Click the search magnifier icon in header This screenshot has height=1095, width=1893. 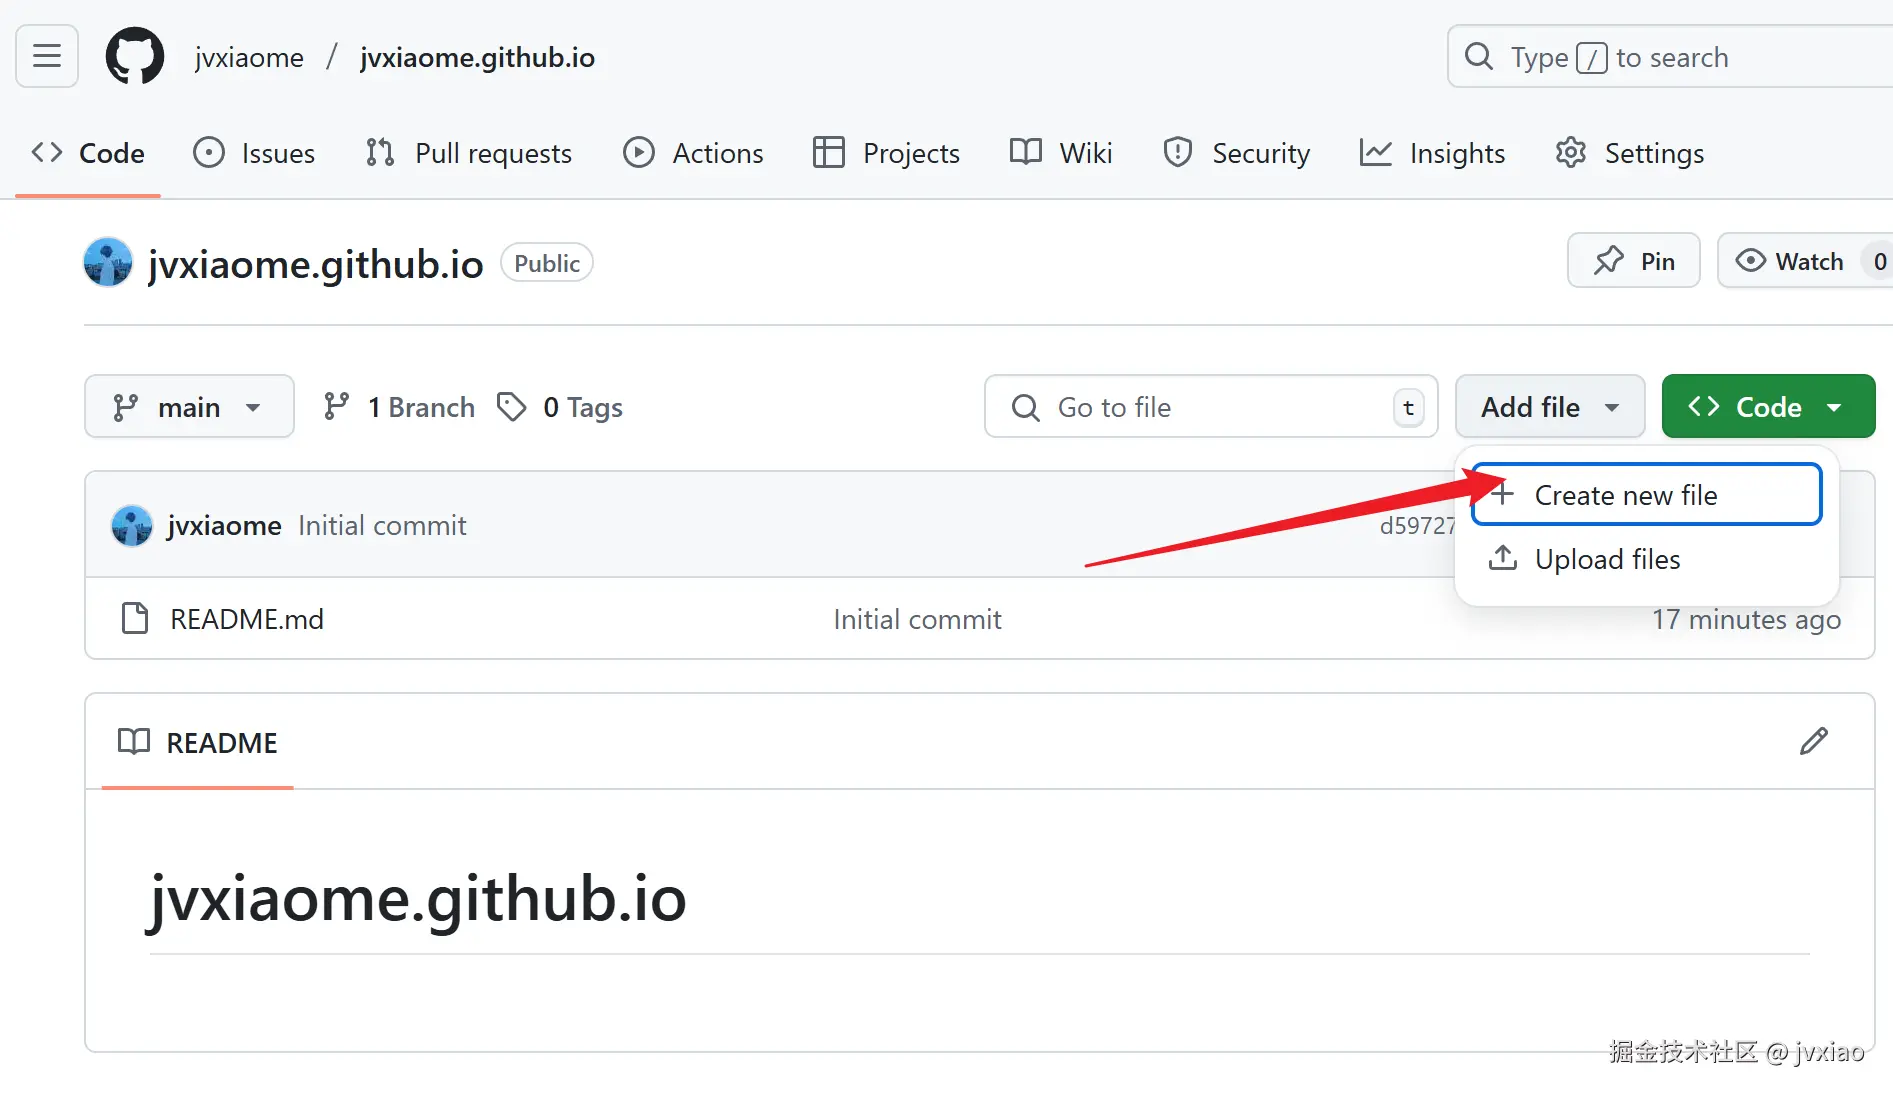point(1480,57)
